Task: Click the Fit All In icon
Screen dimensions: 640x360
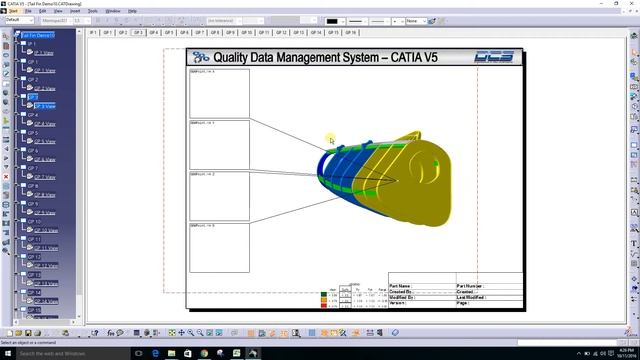Action: coord(172,333)
